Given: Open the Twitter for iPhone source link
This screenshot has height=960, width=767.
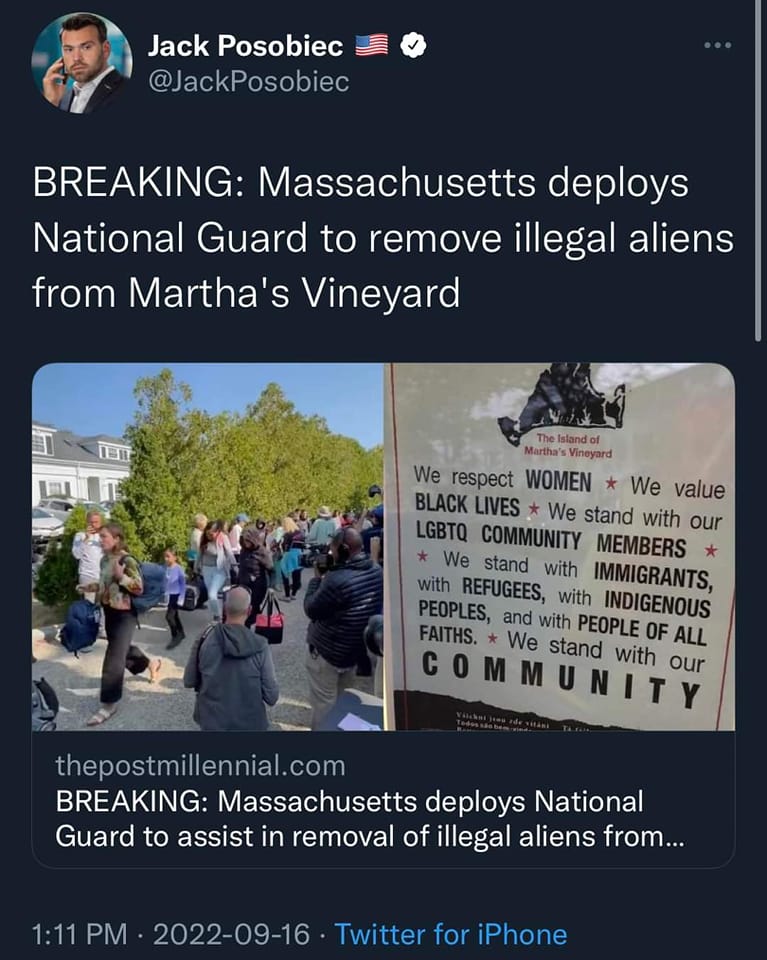Looking at the screenshot, I should coord(451,934).
